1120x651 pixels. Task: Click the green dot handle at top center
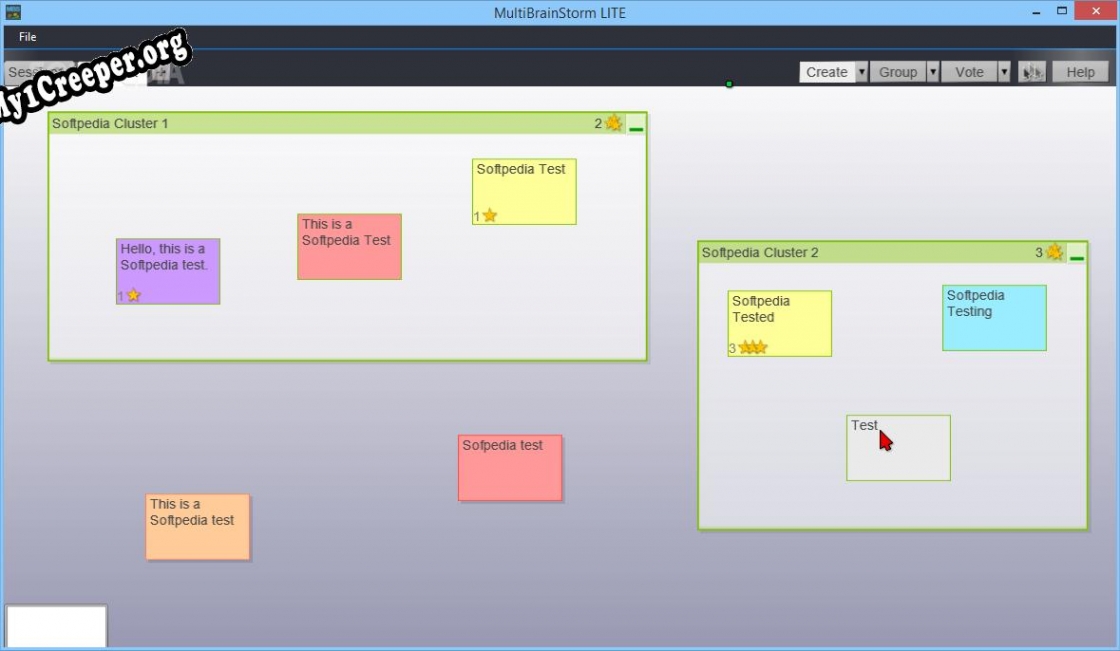coord(729,84)
